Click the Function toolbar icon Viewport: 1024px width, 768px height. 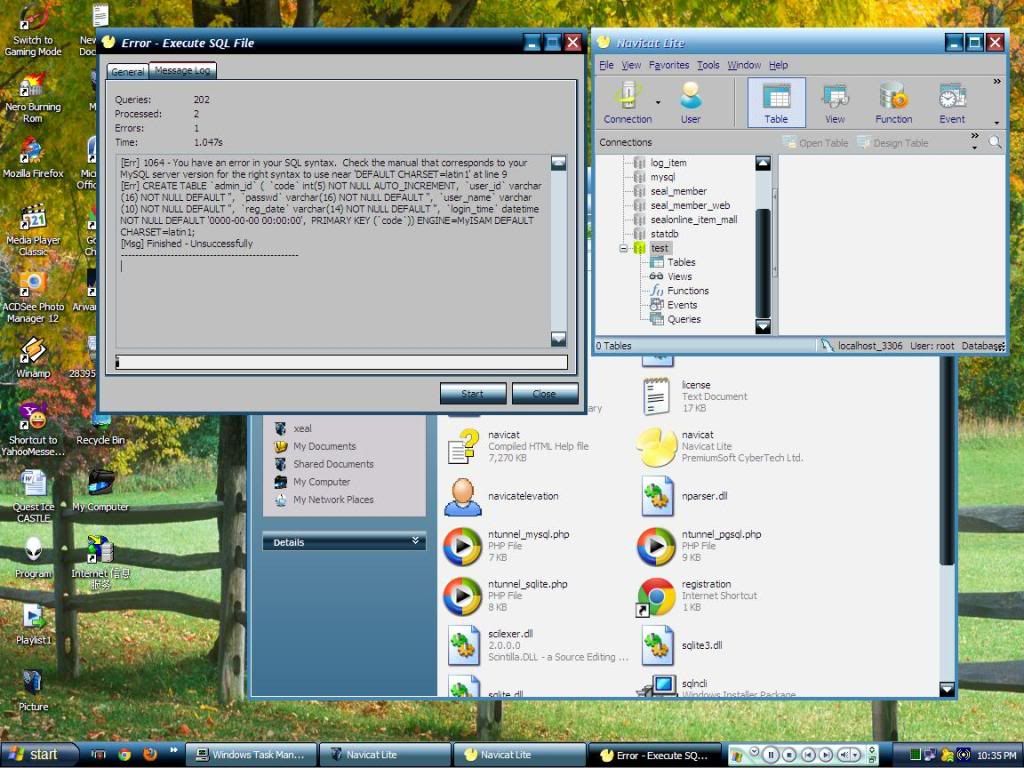pos(893,102)
